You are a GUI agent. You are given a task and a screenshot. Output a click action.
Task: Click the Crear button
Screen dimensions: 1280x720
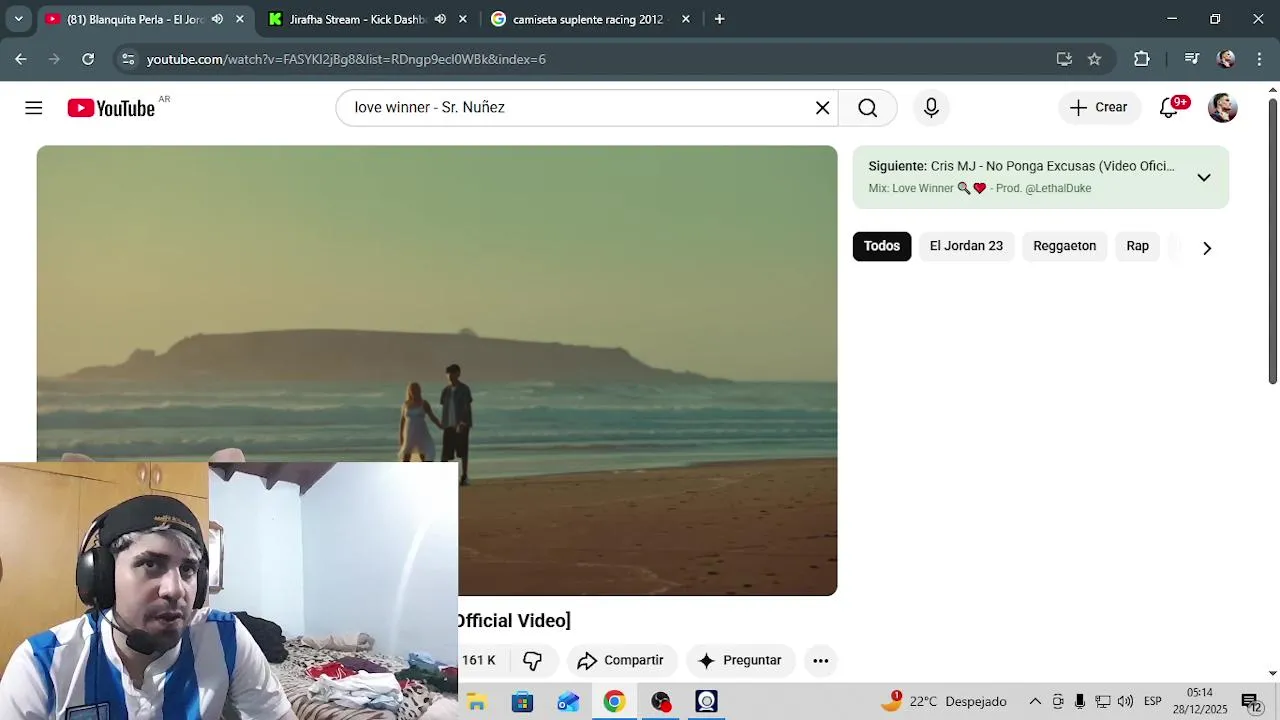coord(1099,108)
